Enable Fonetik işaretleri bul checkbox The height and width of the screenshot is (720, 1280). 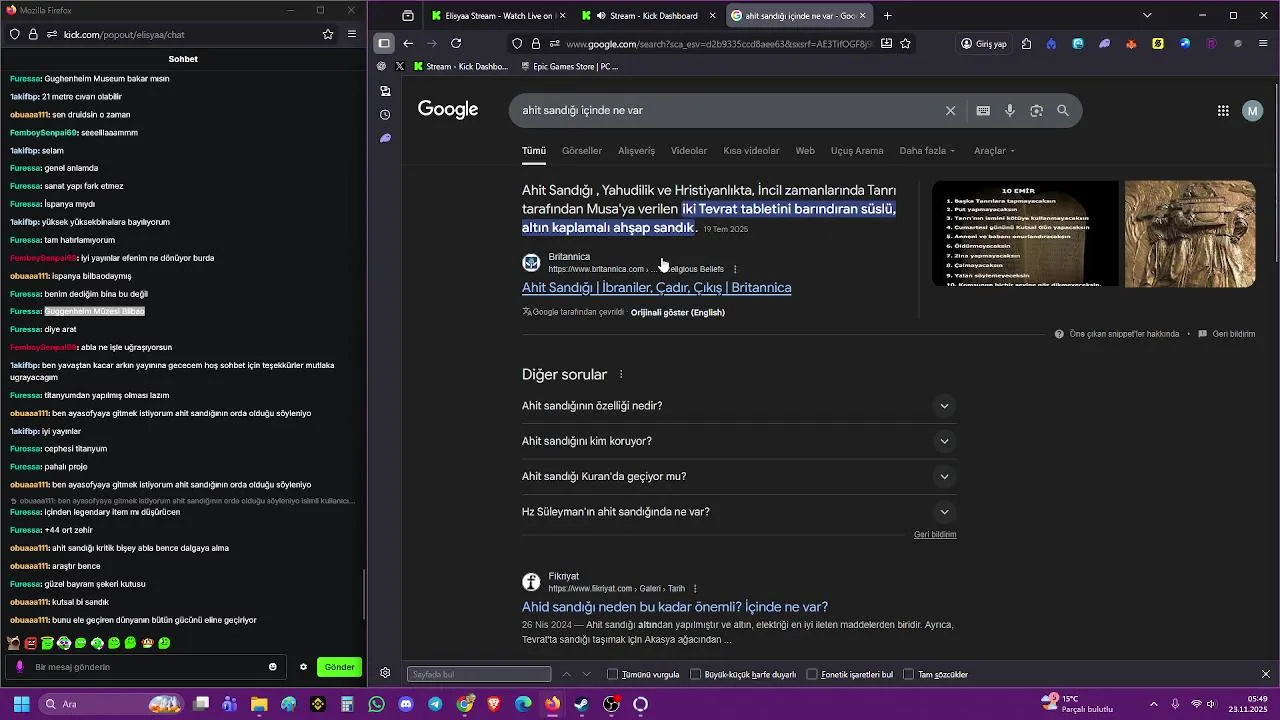[x=812, y=675]
